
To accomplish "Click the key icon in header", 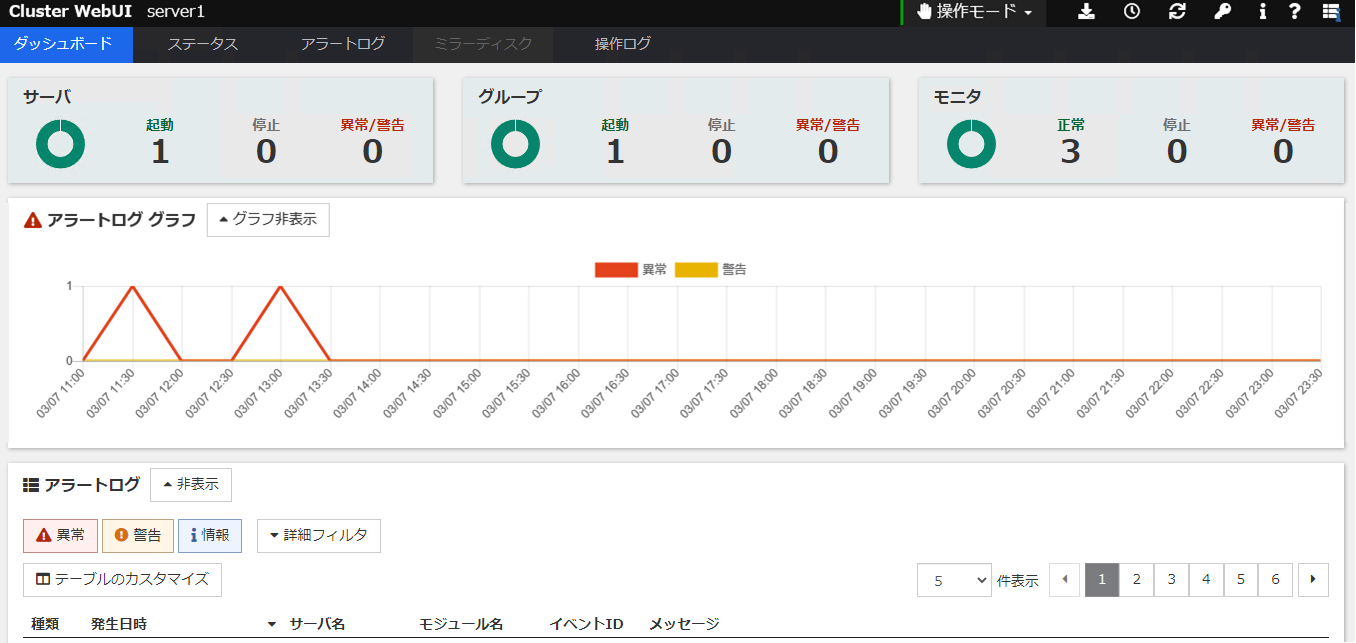I will pyautogui.click(x=1222, y=12).
